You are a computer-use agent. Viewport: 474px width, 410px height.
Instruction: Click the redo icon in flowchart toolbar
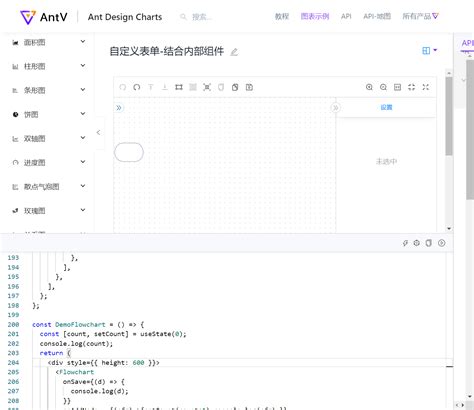tap(137, 87)
